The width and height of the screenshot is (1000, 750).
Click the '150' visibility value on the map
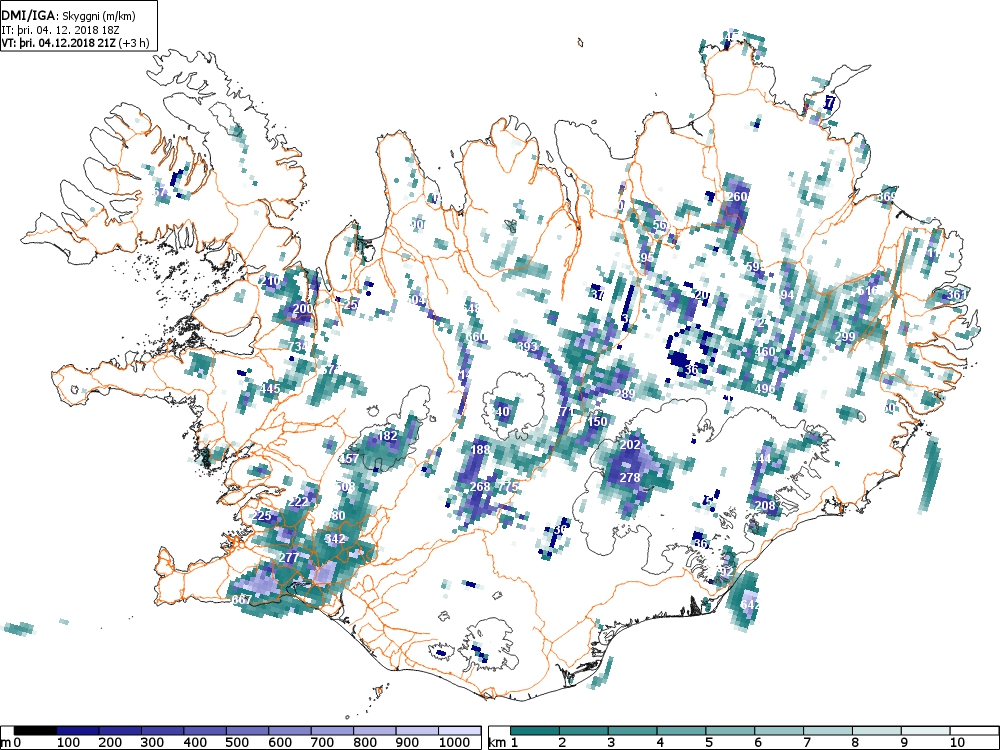[x=598, y=422]
